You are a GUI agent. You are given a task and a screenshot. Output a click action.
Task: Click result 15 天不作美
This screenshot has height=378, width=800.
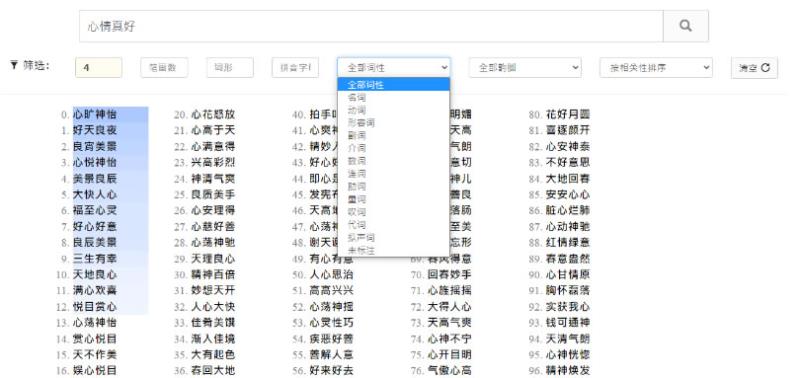click(x=95, y=355)
